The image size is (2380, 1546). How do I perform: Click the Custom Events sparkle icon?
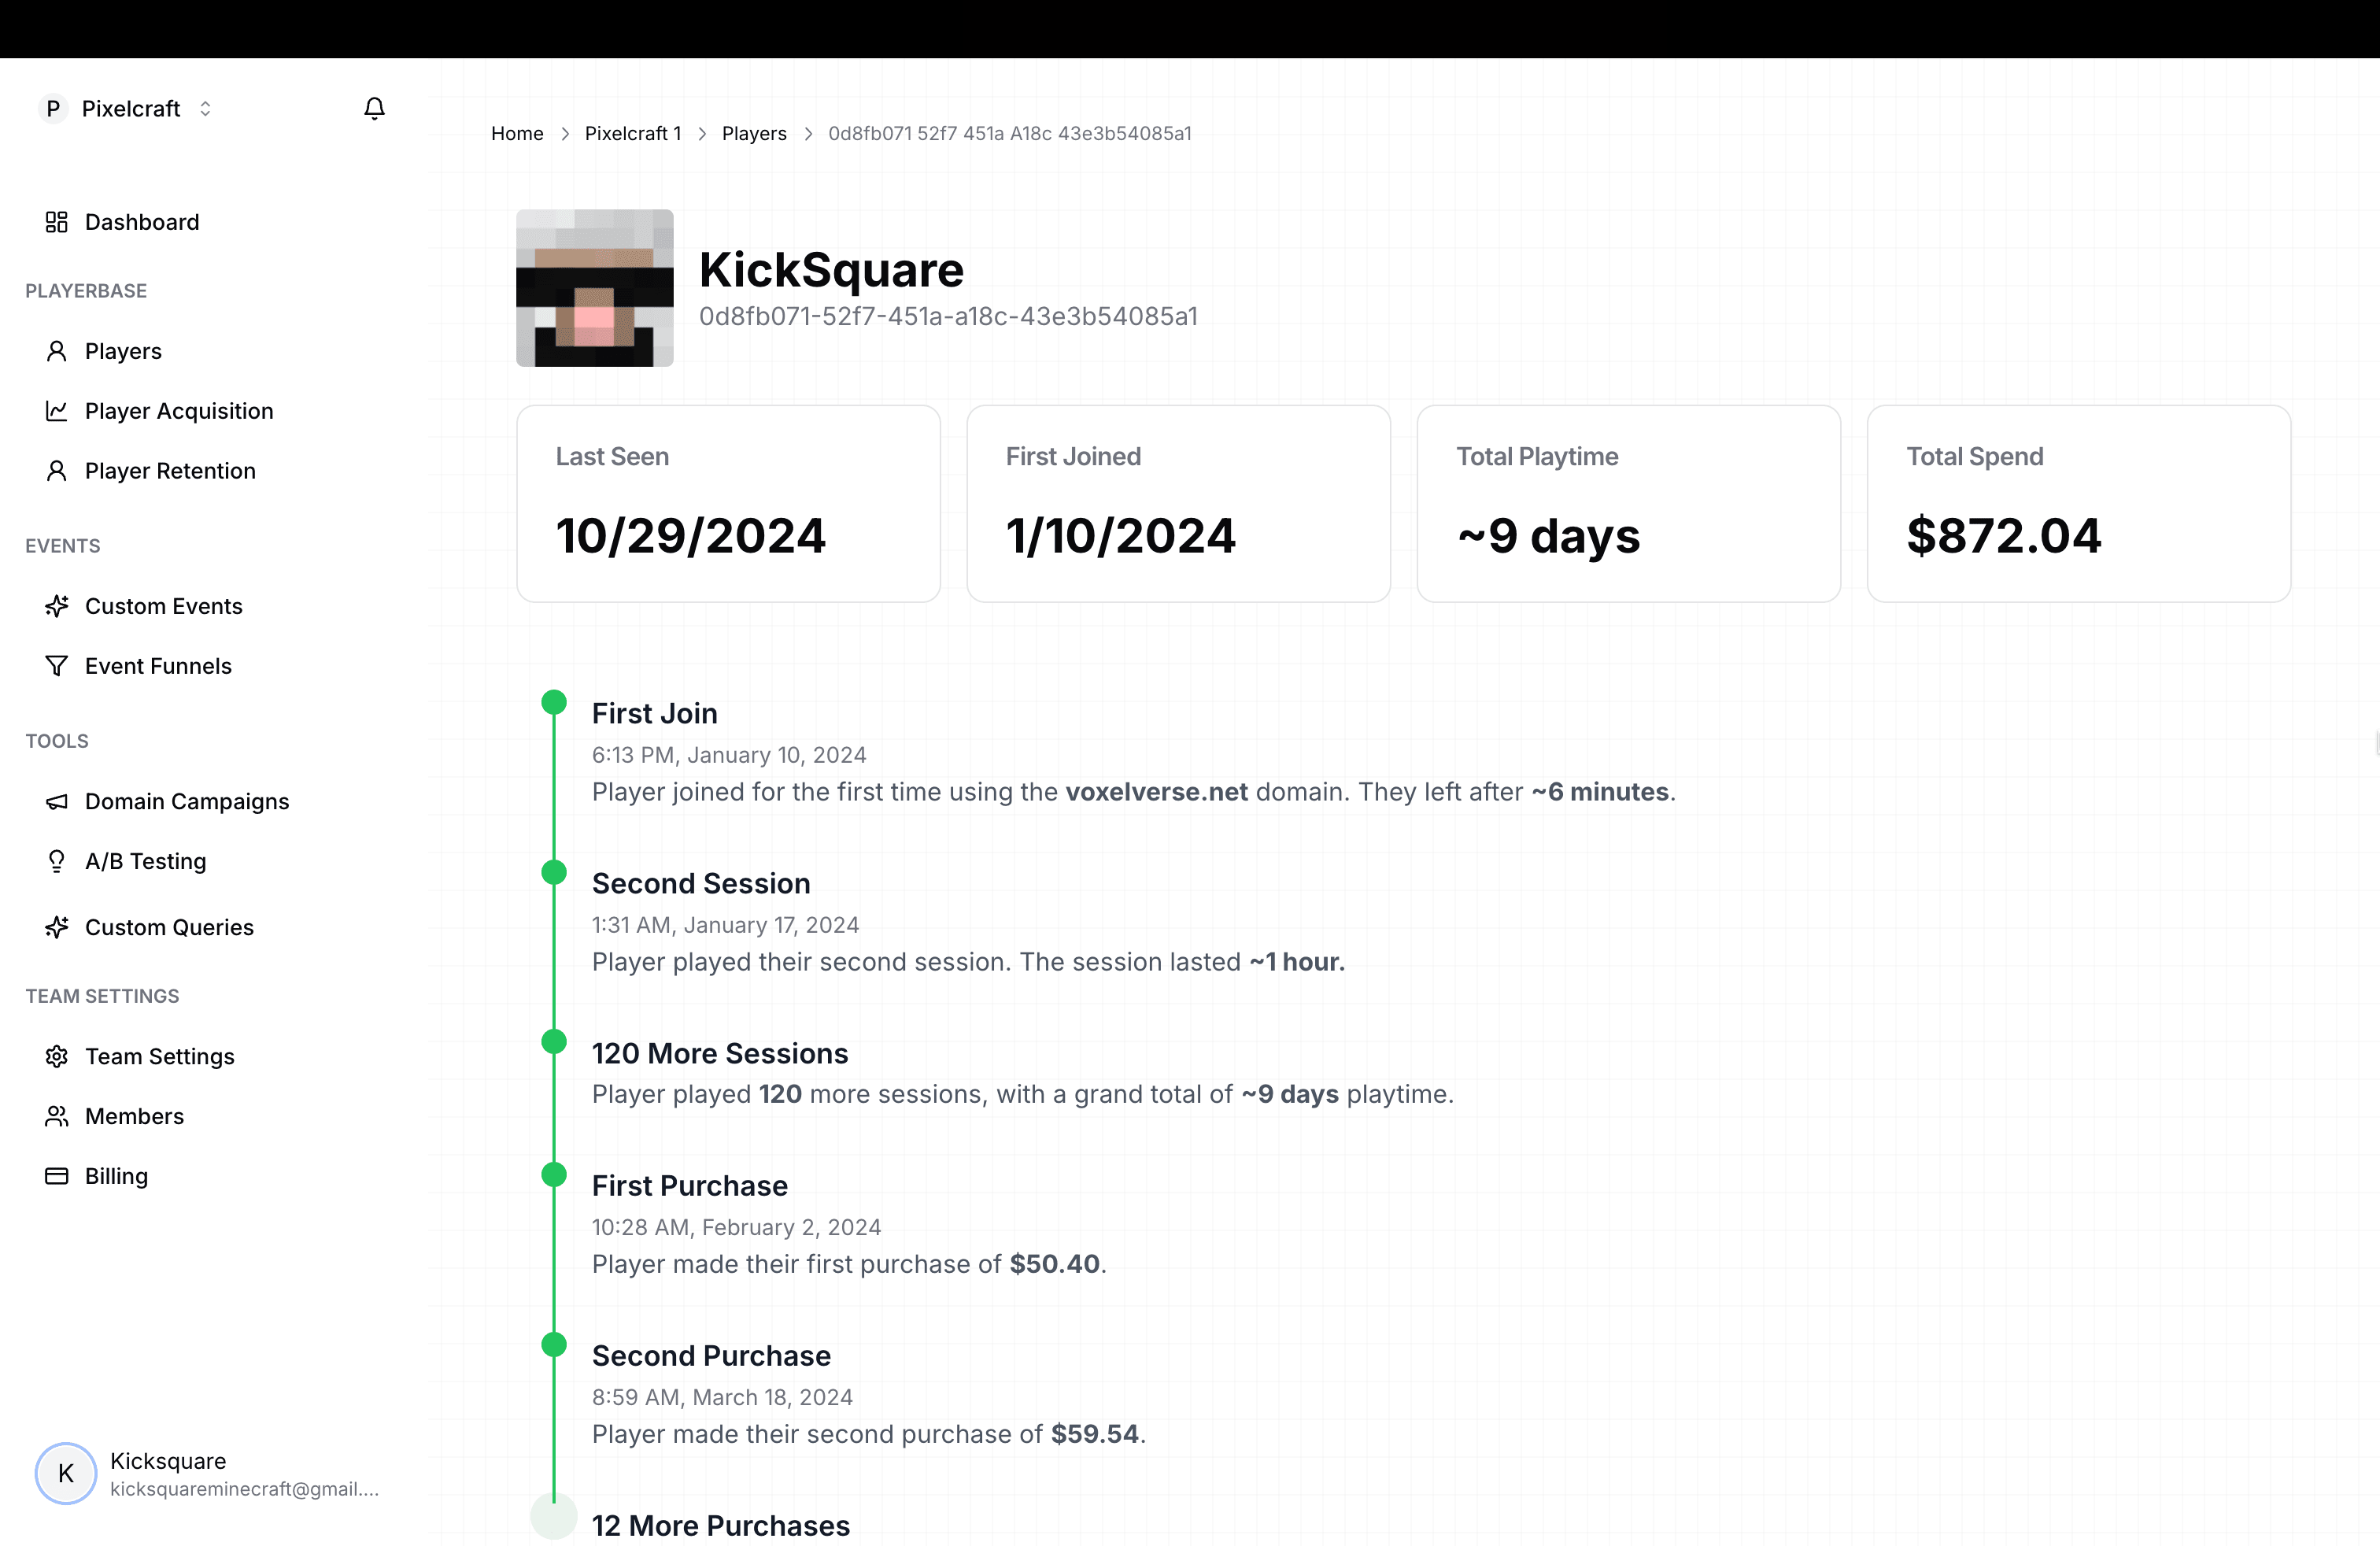pyautogui.click(x=57, y=606)
